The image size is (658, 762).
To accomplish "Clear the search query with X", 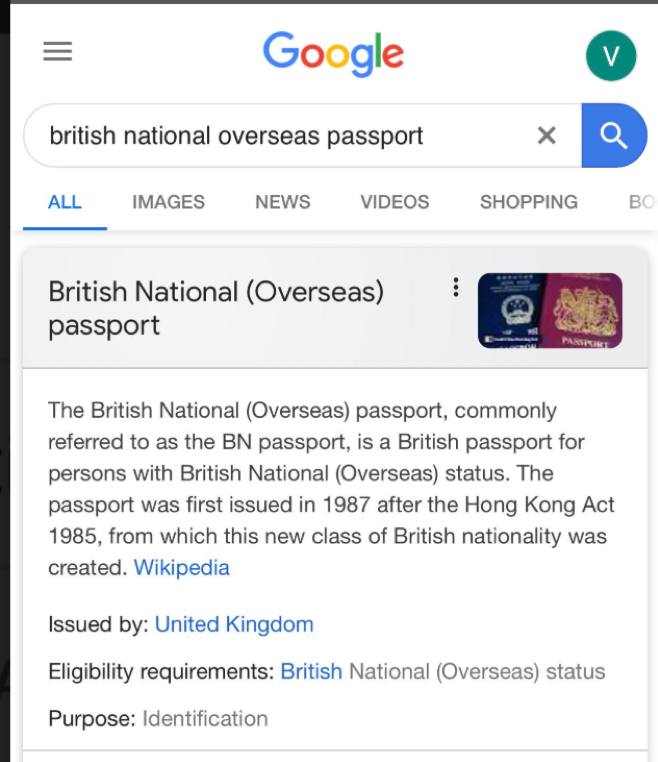I will point(546,136).
